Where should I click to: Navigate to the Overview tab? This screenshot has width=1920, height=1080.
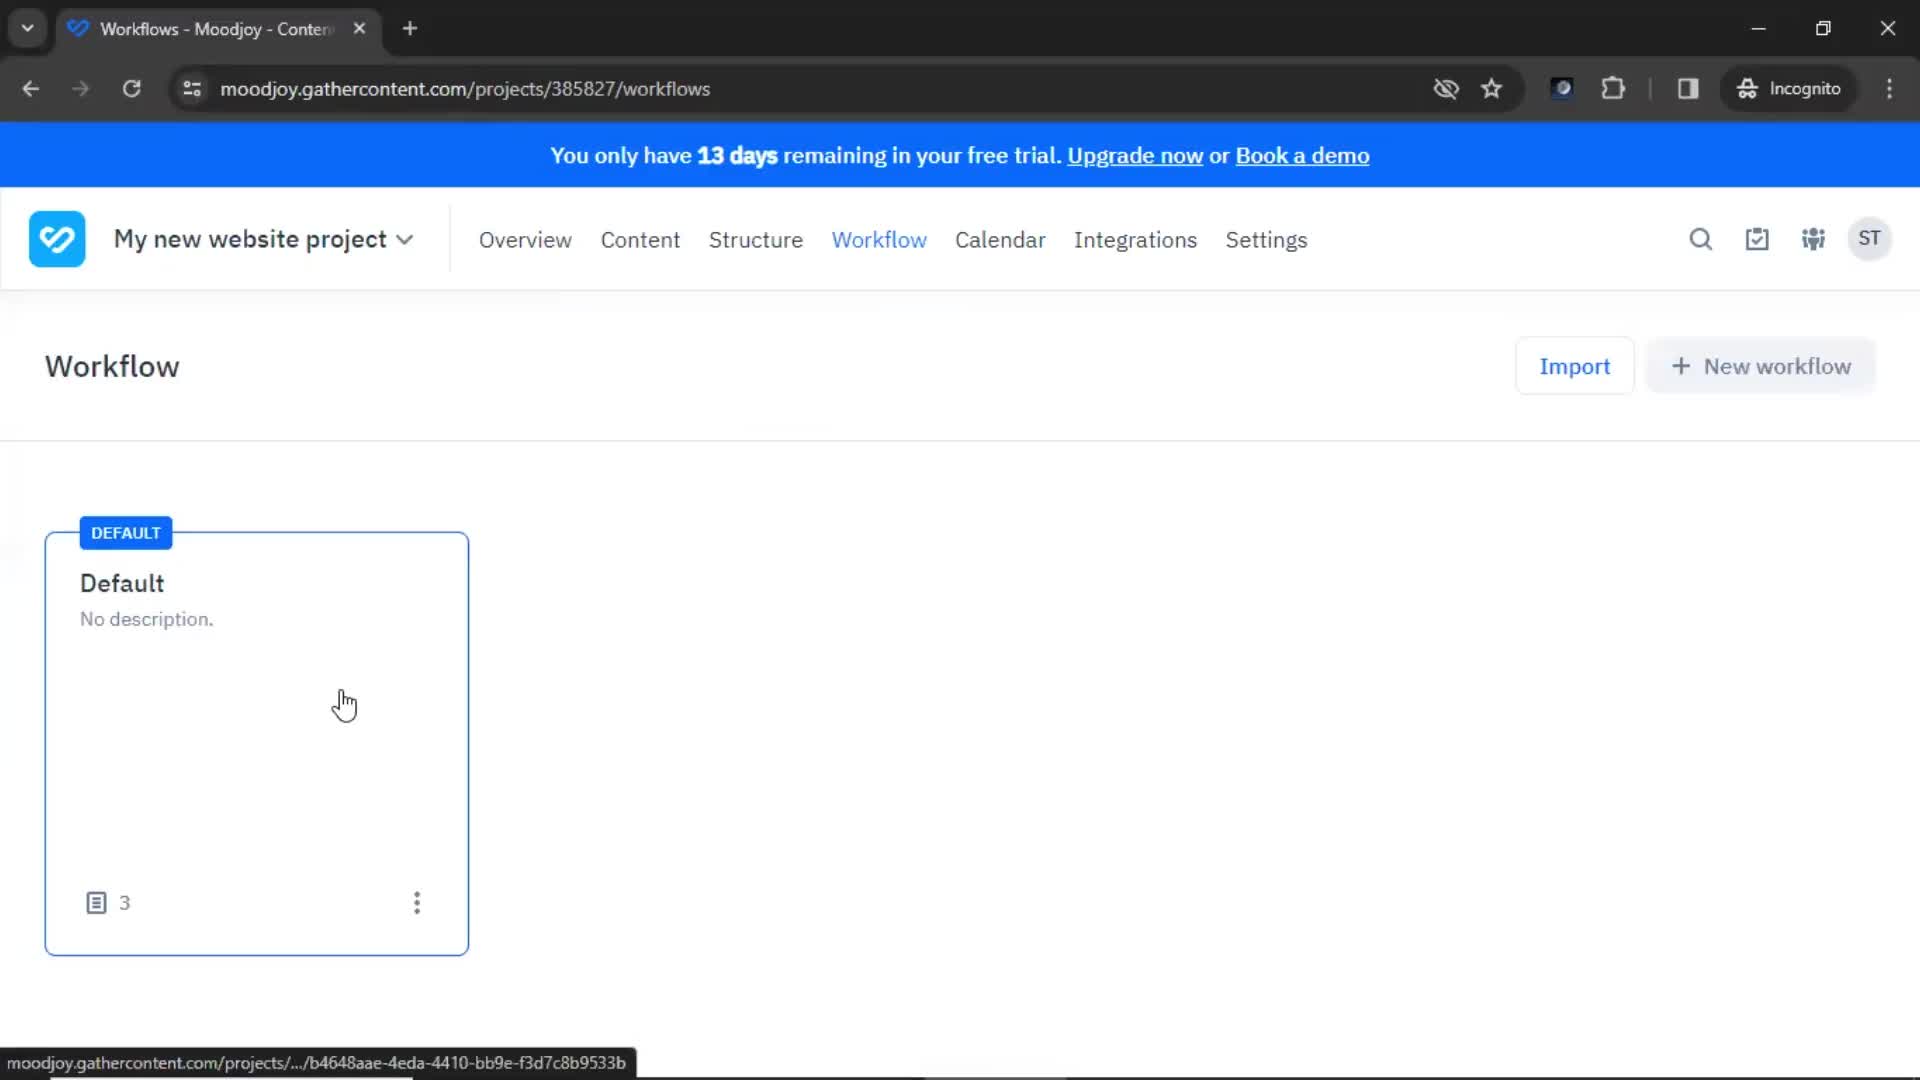(525, 240)
